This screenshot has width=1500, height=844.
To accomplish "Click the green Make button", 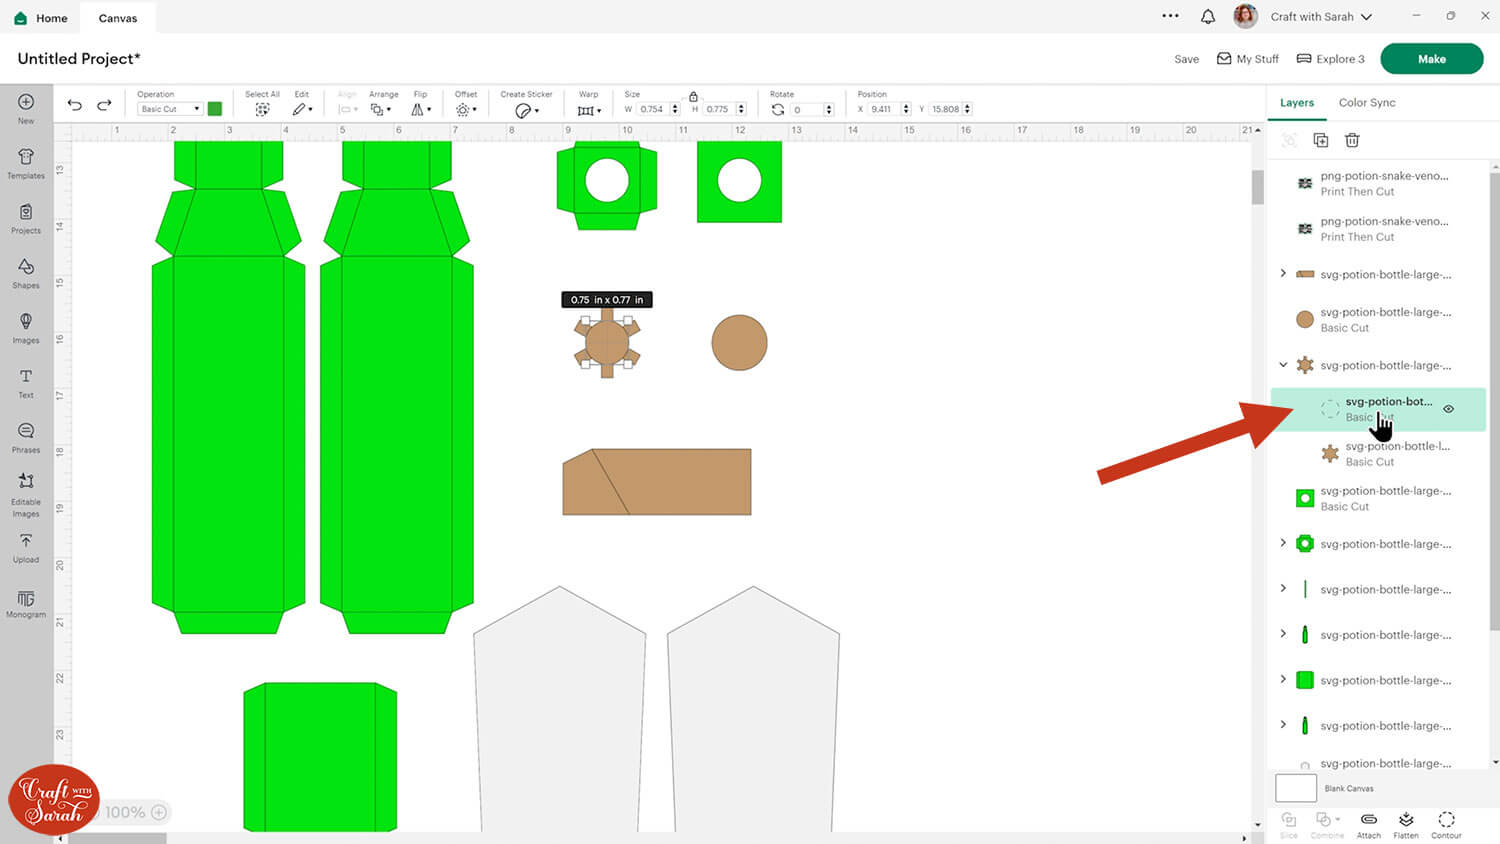I will coord(1431,59).
